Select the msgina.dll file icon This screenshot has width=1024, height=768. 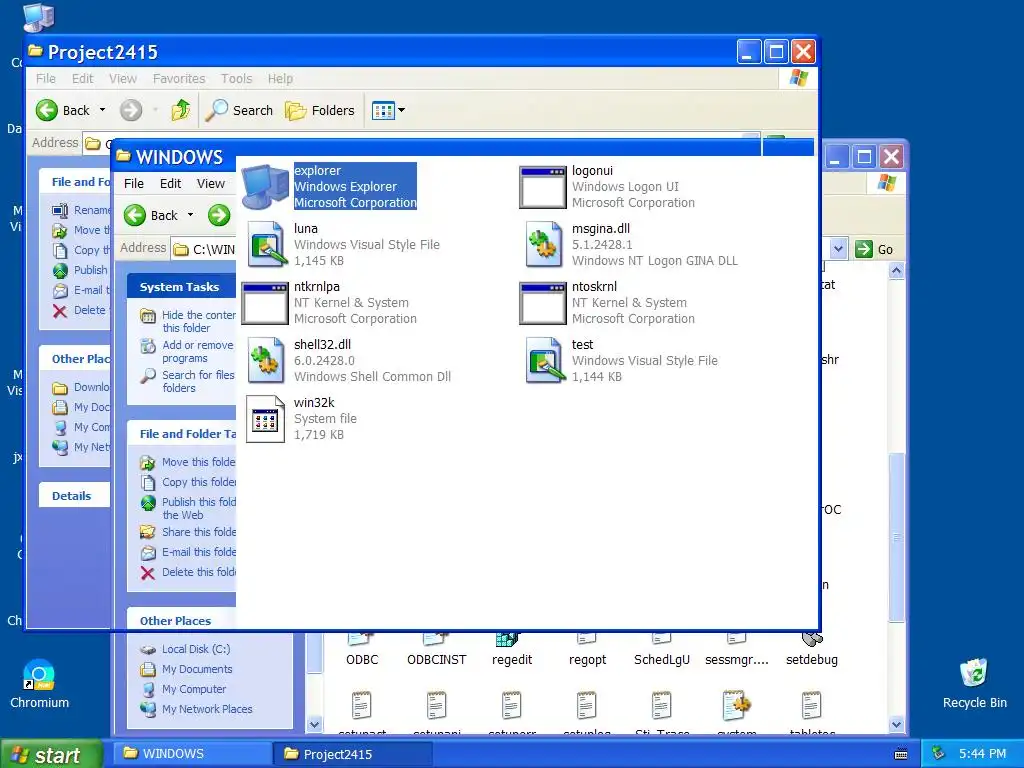544,244
